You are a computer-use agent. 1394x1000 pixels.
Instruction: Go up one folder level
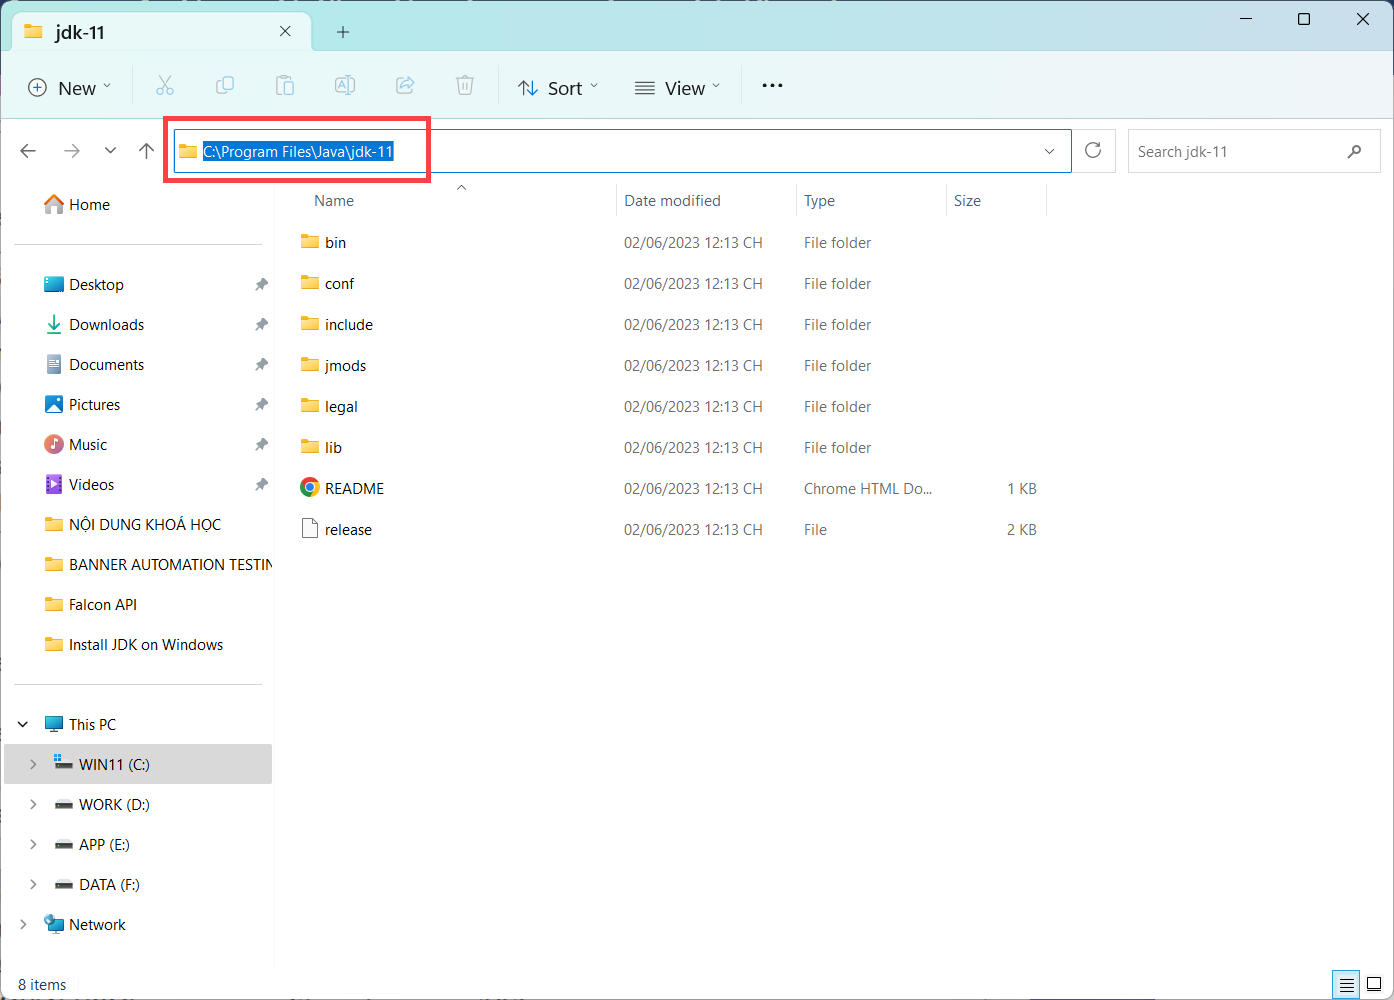tap(147, 151)
